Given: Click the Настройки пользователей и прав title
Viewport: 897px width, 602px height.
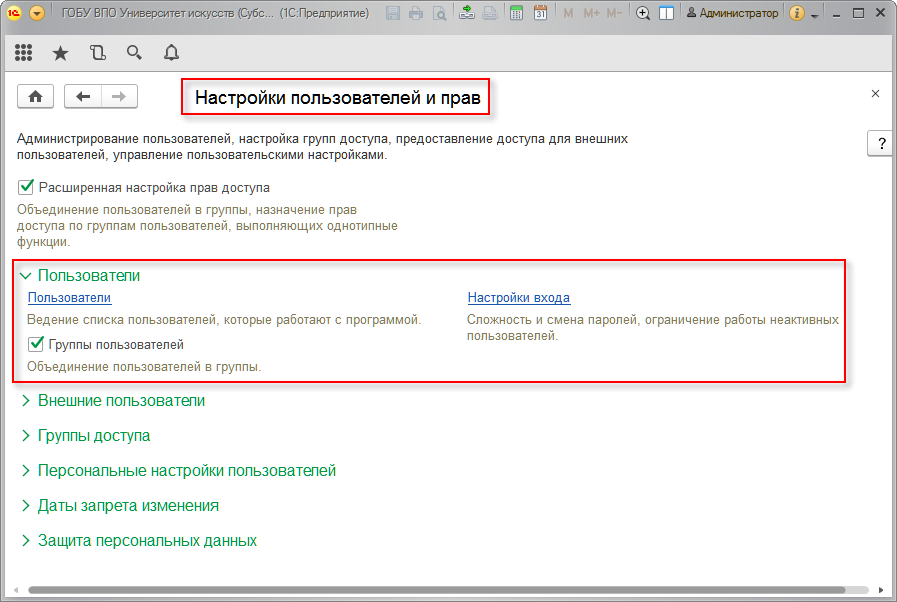Looking at the screenshot, I should click(x=337, y=97).
